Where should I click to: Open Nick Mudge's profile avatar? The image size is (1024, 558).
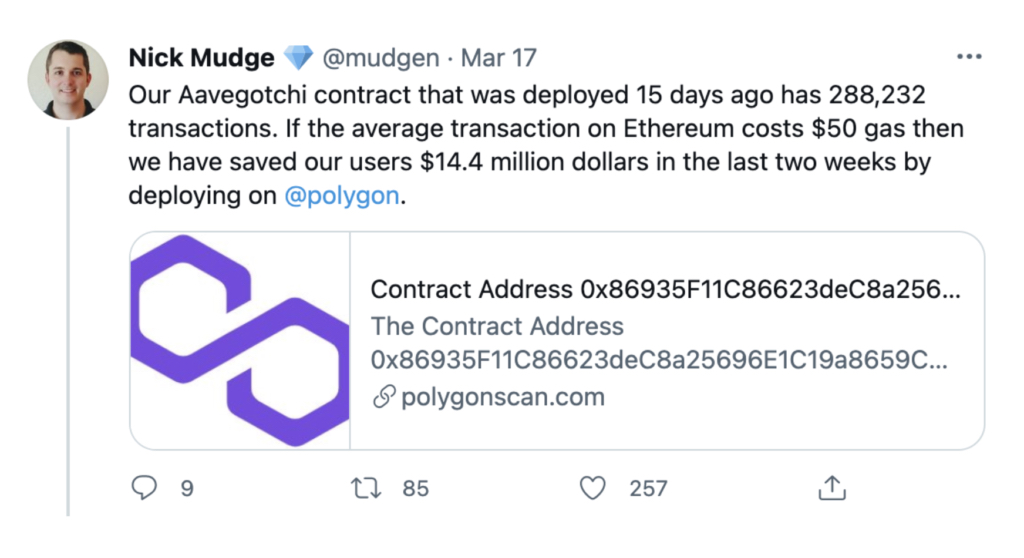pos(68,79)
